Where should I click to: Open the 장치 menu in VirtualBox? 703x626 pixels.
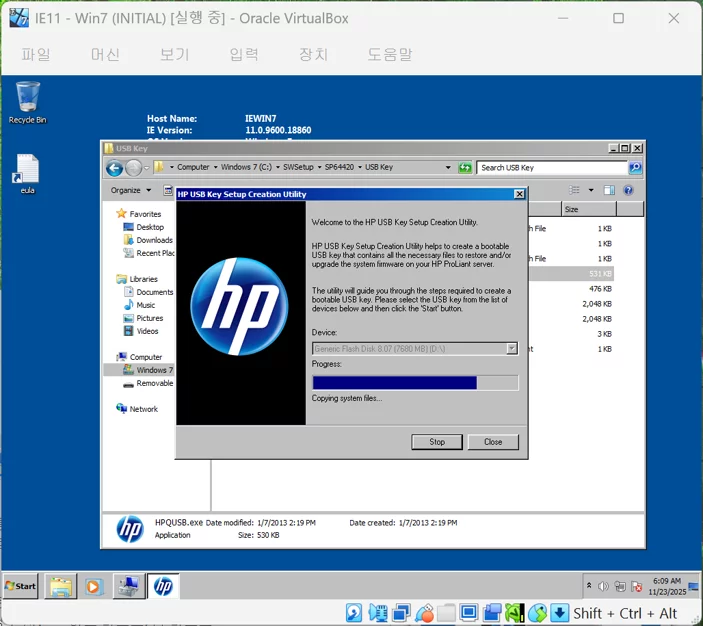[x=313, y=54]
